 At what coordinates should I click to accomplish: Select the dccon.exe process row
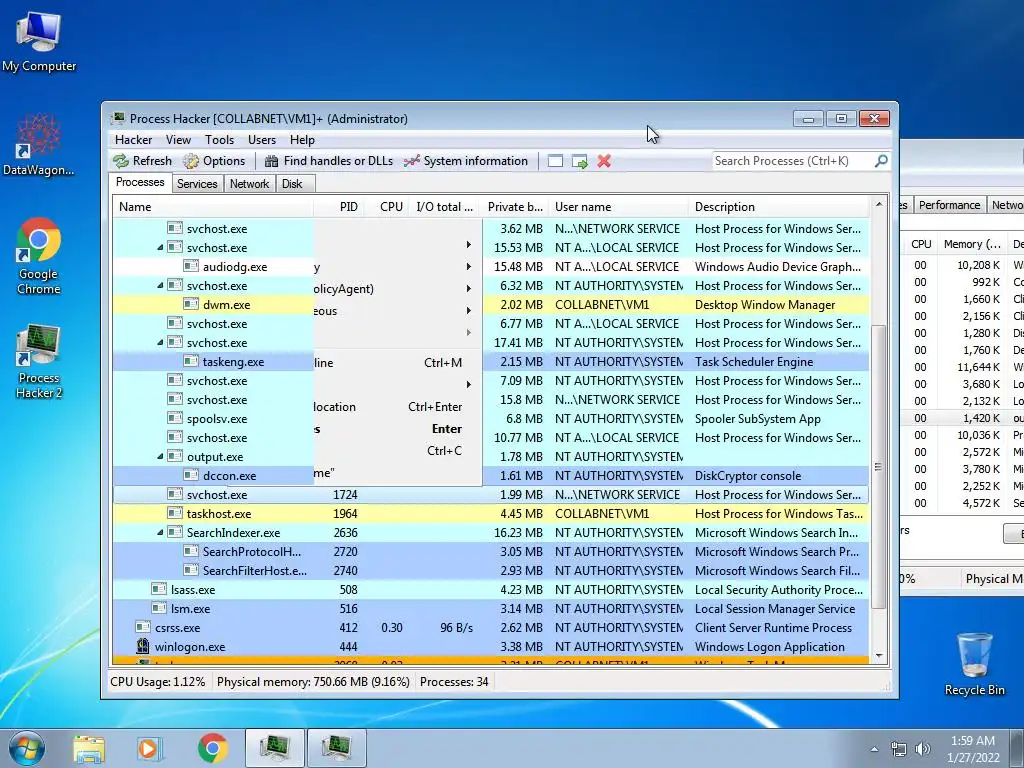(491, 475)
